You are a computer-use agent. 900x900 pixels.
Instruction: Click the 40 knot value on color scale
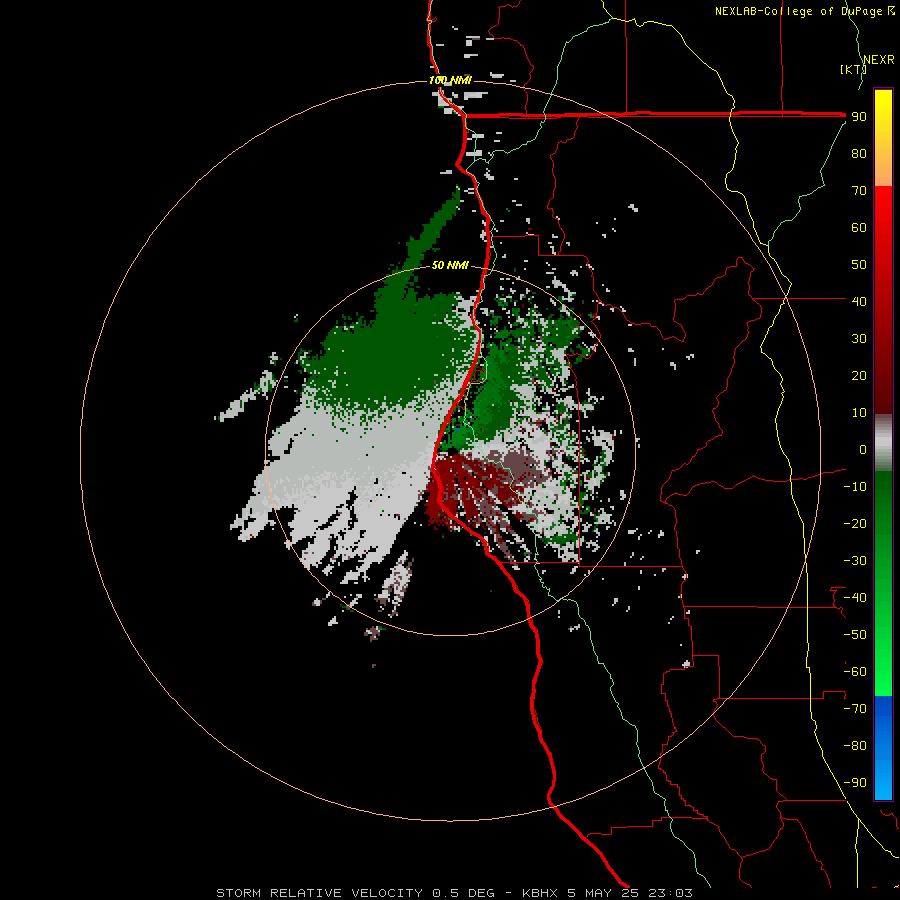[x=859, y=301]
